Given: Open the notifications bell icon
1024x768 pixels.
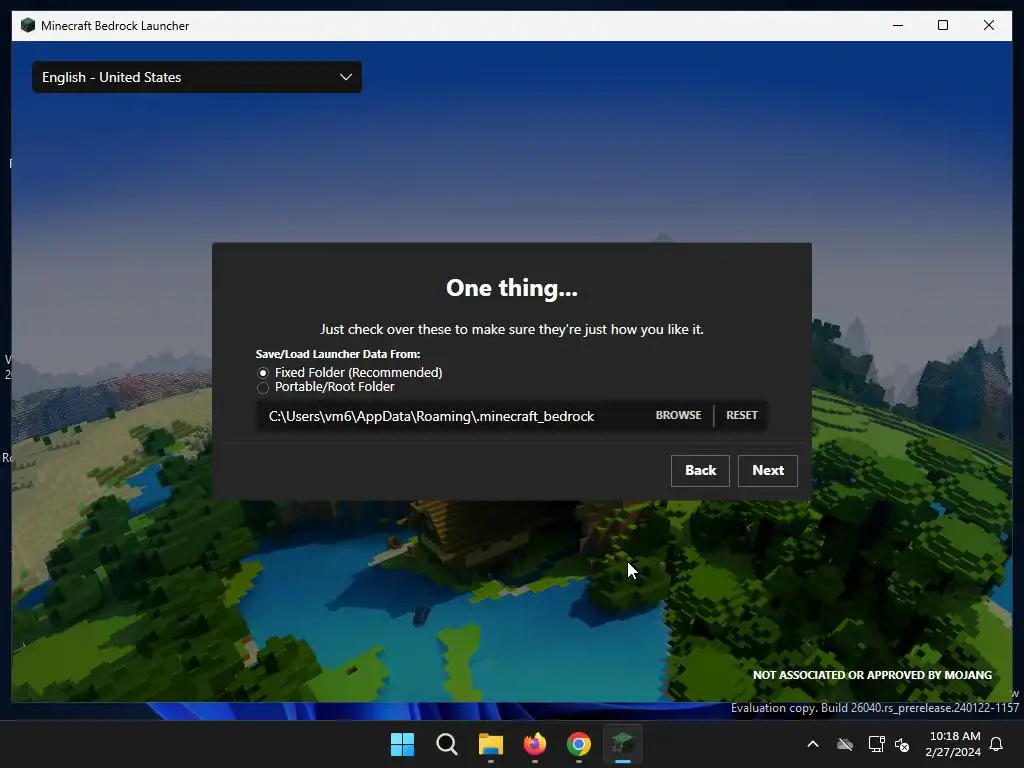Looking at the screenshot, I should pos(997,744).
